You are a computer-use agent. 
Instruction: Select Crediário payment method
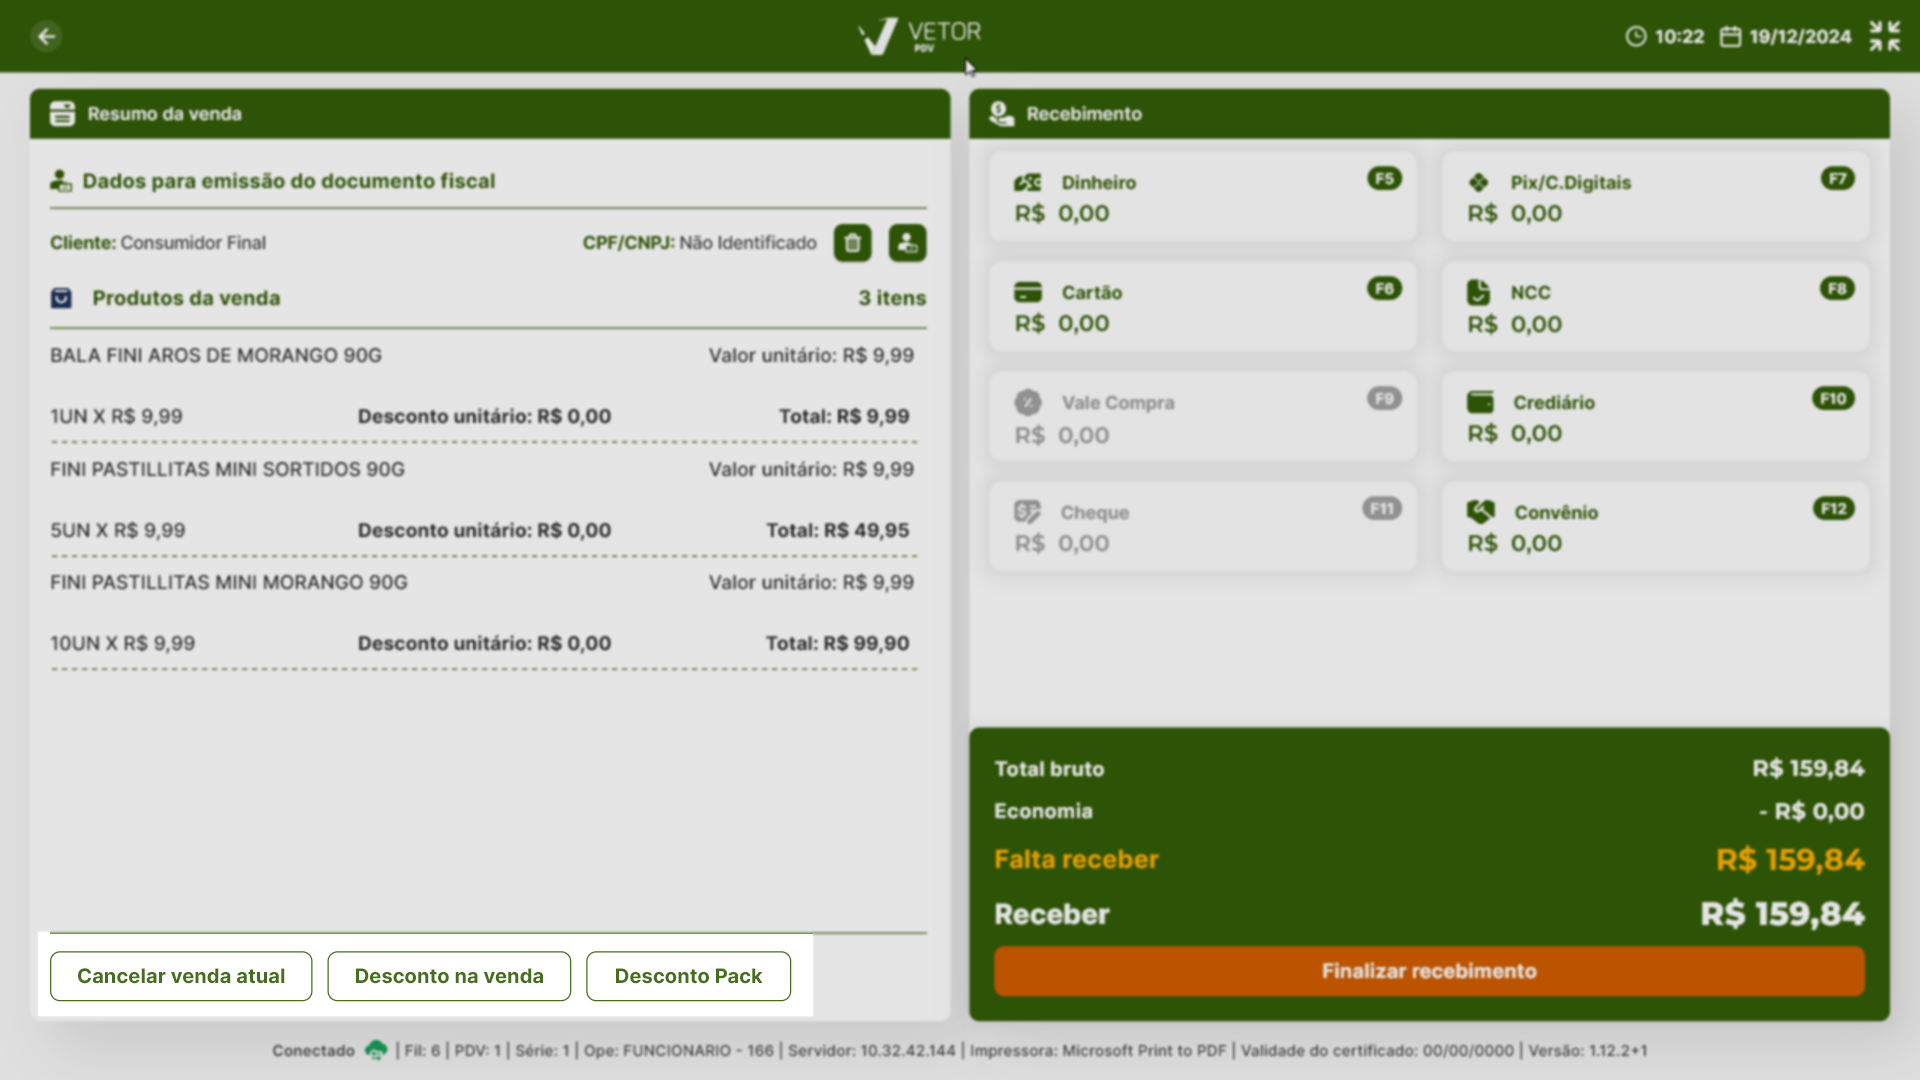point(1655,416)
